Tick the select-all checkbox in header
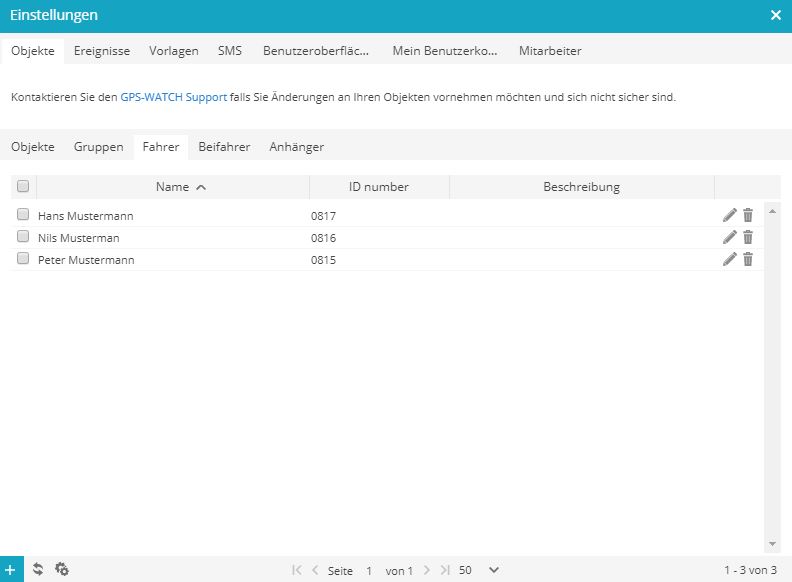792x582 pixels. (23, 186)
